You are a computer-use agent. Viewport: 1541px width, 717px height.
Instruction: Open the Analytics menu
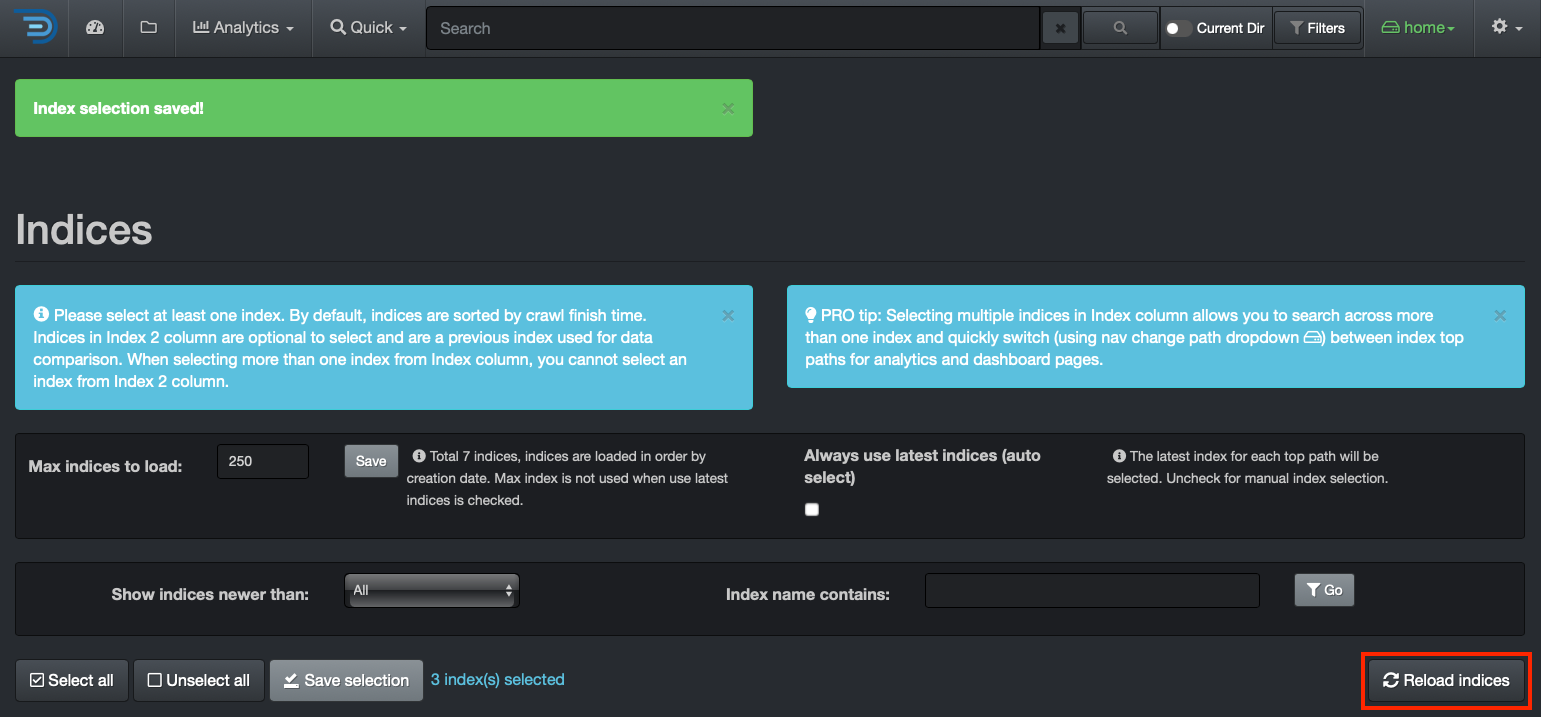click(243, 27)
